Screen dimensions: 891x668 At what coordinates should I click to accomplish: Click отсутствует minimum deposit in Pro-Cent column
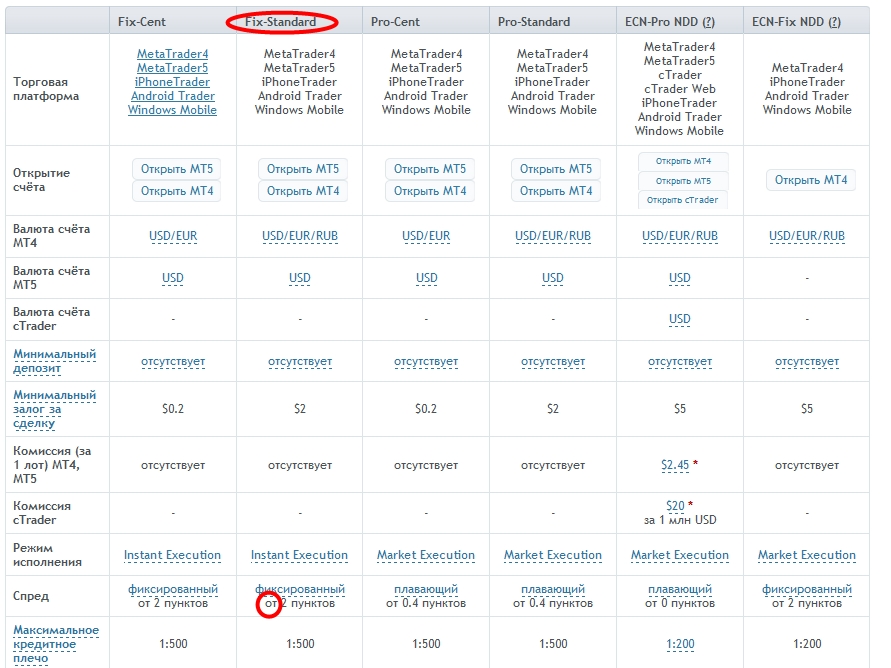[426, 362]
